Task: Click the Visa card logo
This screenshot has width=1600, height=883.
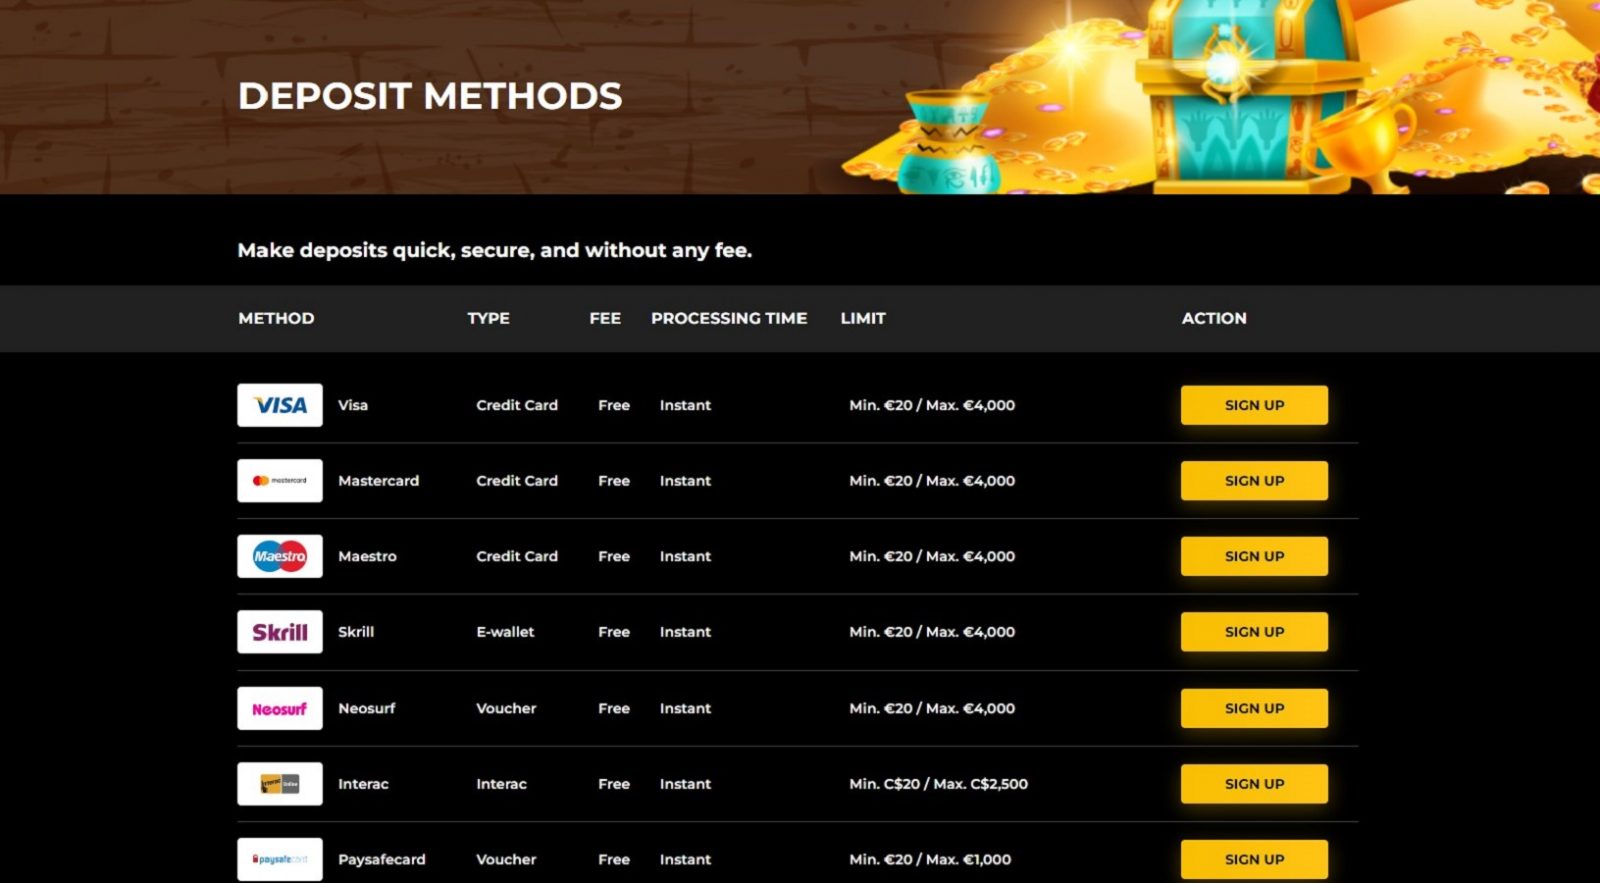Action: coord(280,405)
